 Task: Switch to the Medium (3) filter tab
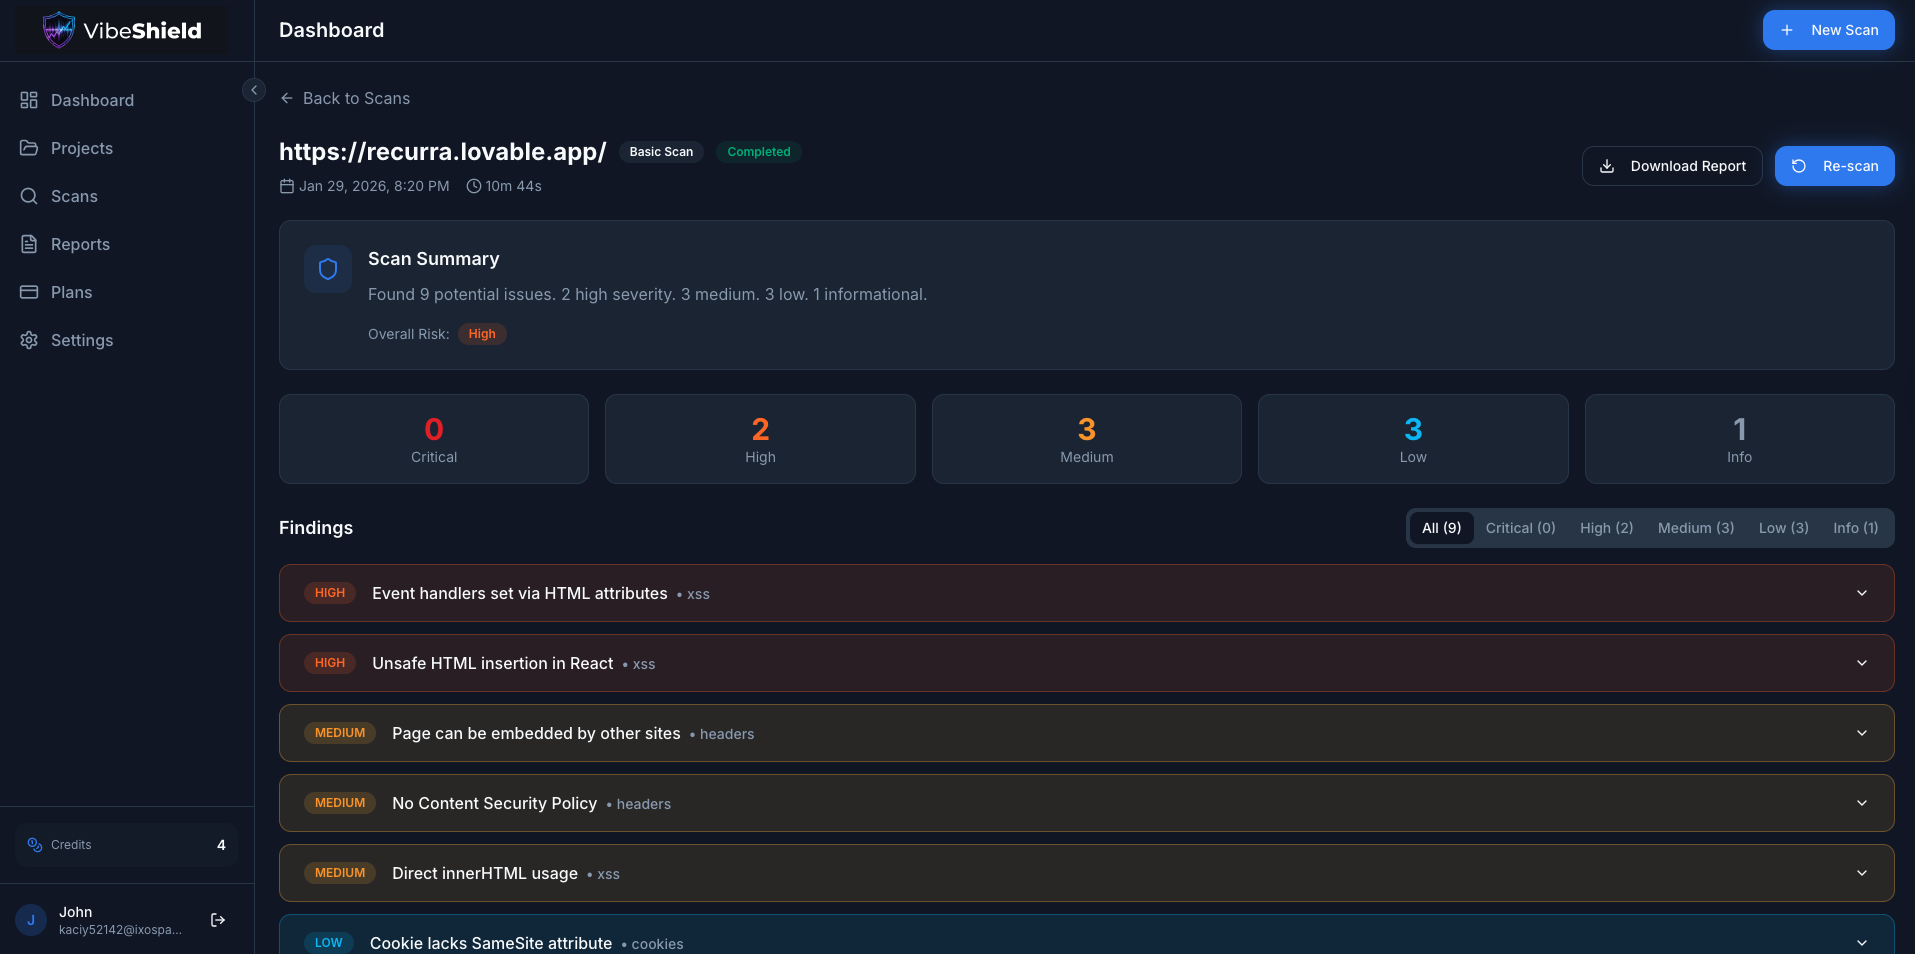[x=1695, y=528]
